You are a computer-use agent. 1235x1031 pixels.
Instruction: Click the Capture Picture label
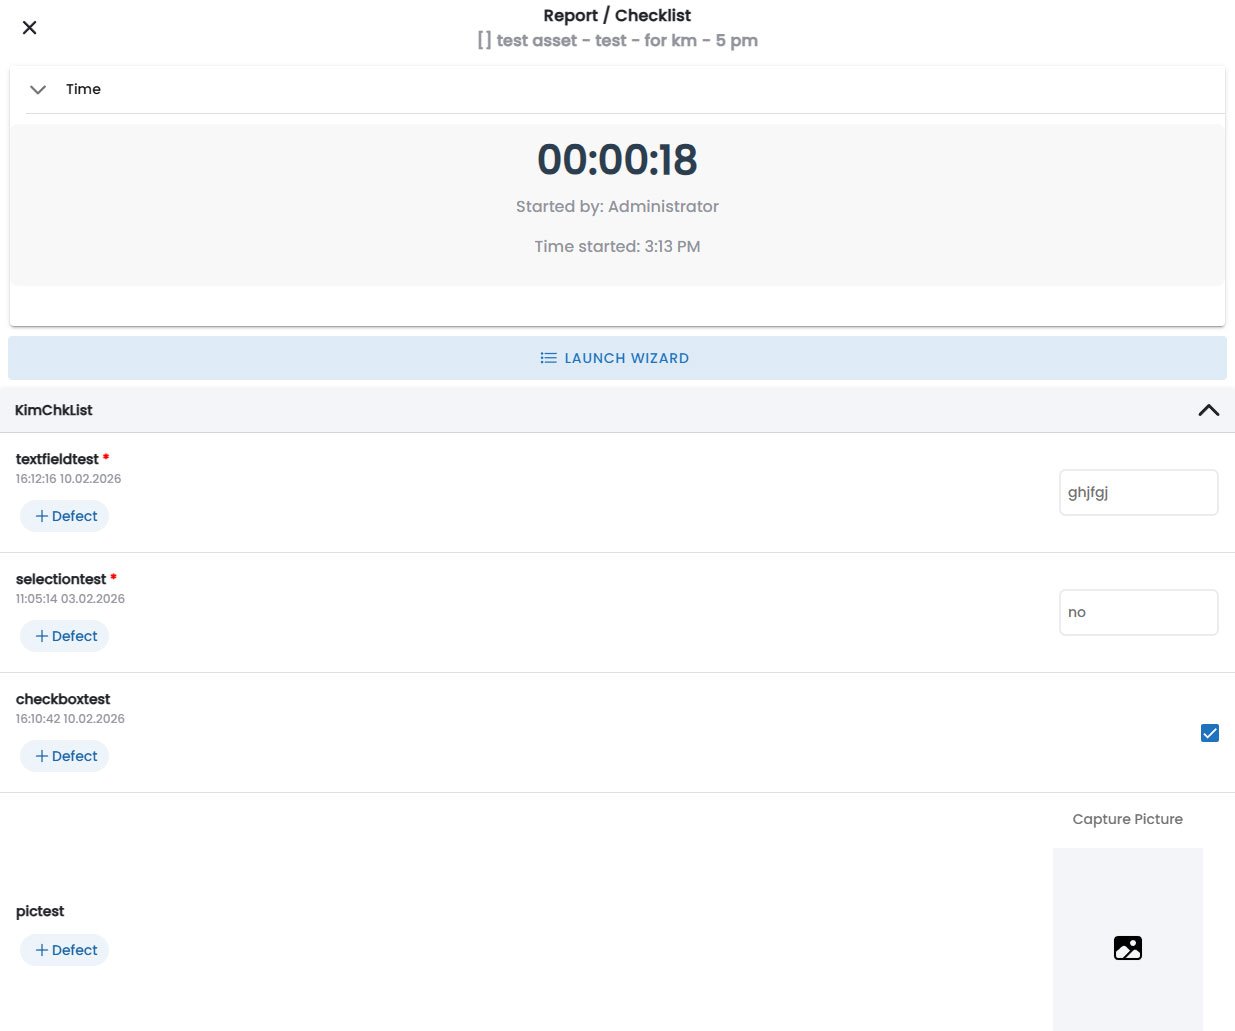pos(1127,819)
